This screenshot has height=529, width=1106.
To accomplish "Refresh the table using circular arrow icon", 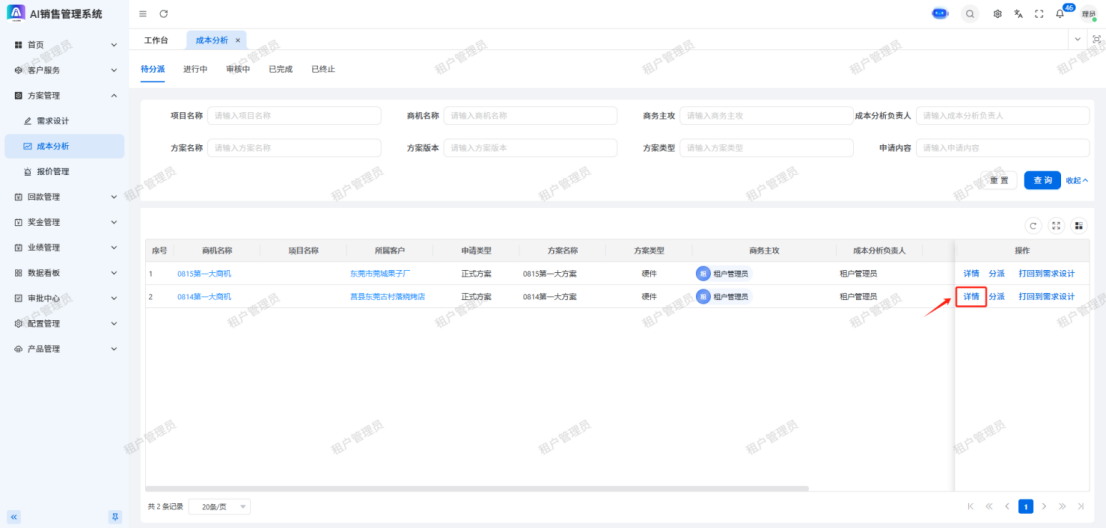I will click(1033, 226).
